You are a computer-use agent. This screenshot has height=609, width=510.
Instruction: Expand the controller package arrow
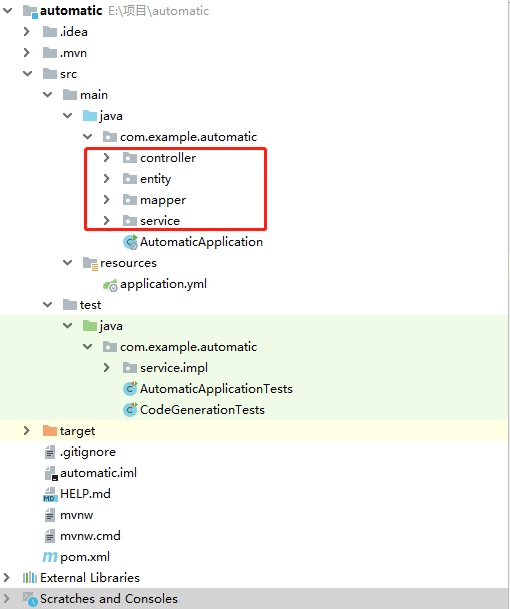click(x=107, y=157)
